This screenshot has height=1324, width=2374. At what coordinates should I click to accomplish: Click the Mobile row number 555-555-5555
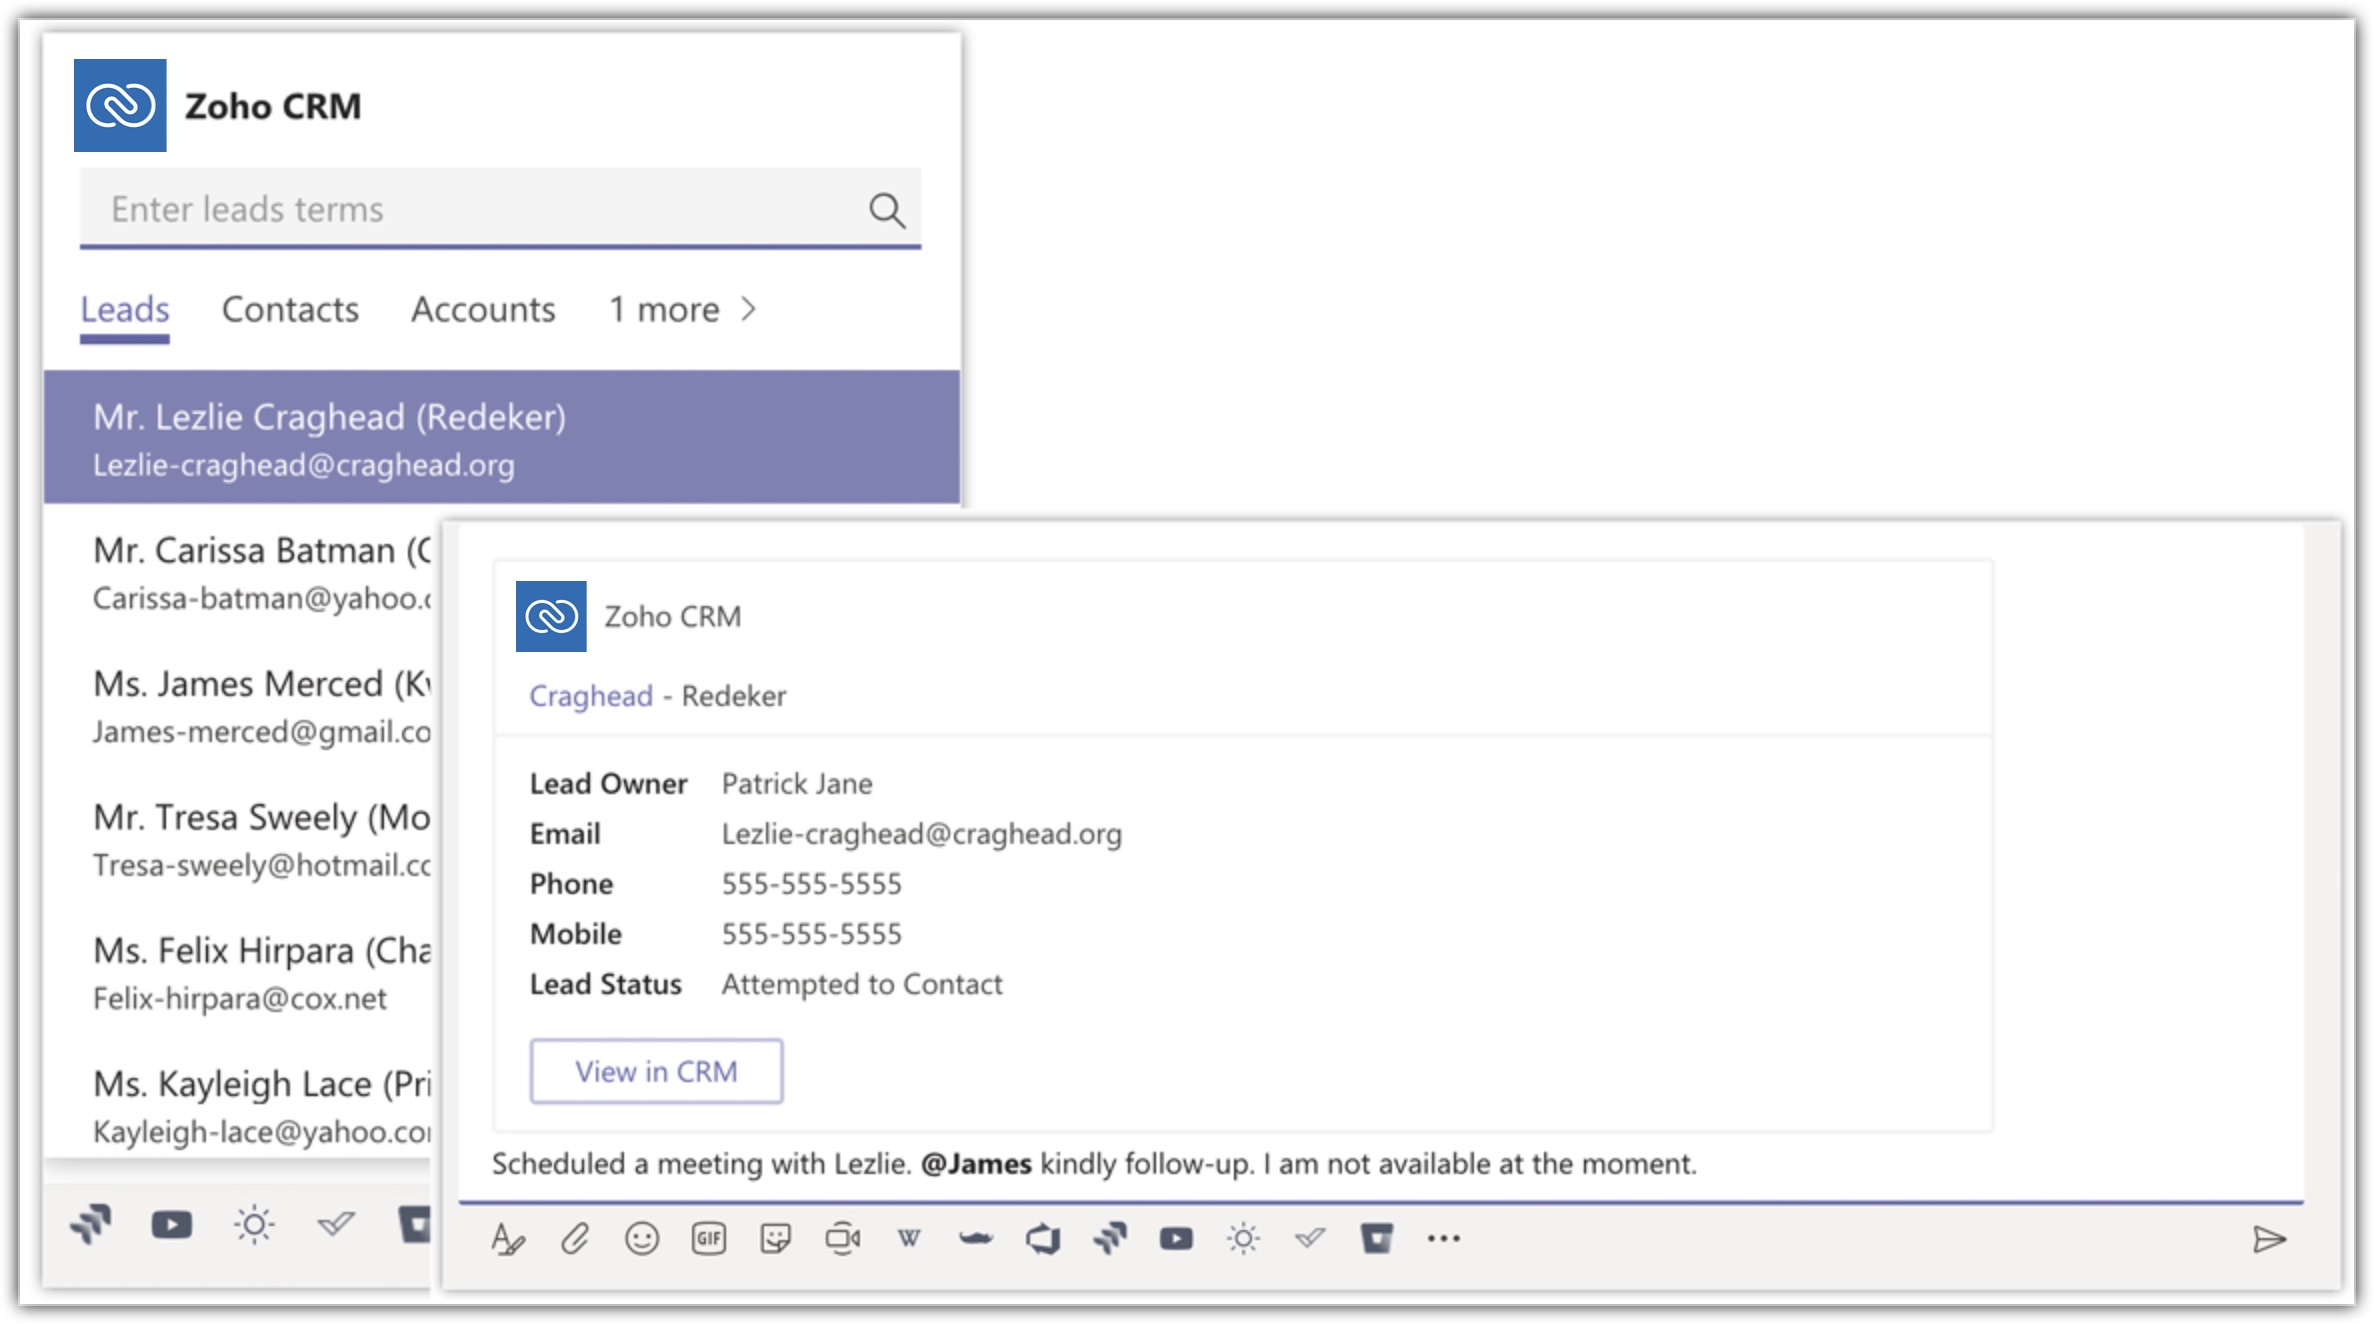click(812, 934)
